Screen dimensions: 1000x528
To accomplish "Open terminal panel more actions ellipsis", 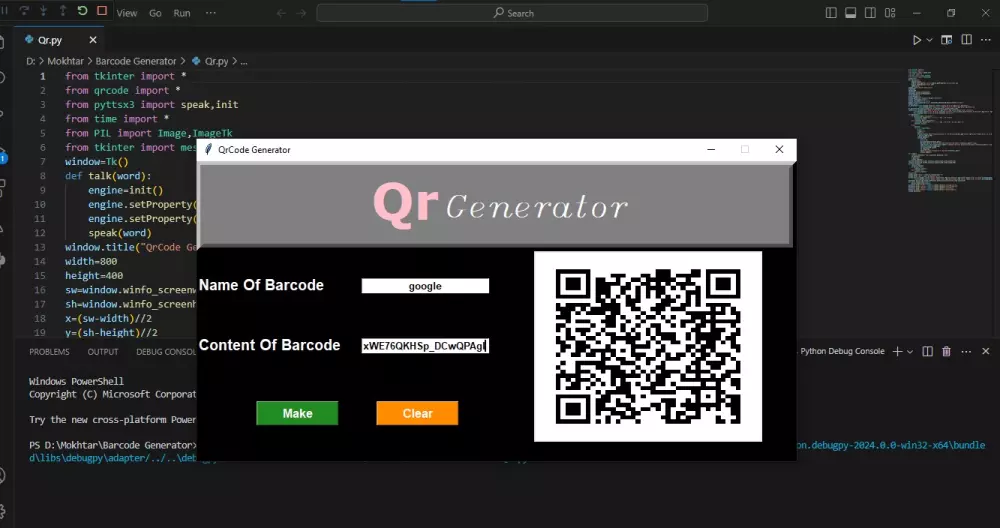I will [966, 351].
